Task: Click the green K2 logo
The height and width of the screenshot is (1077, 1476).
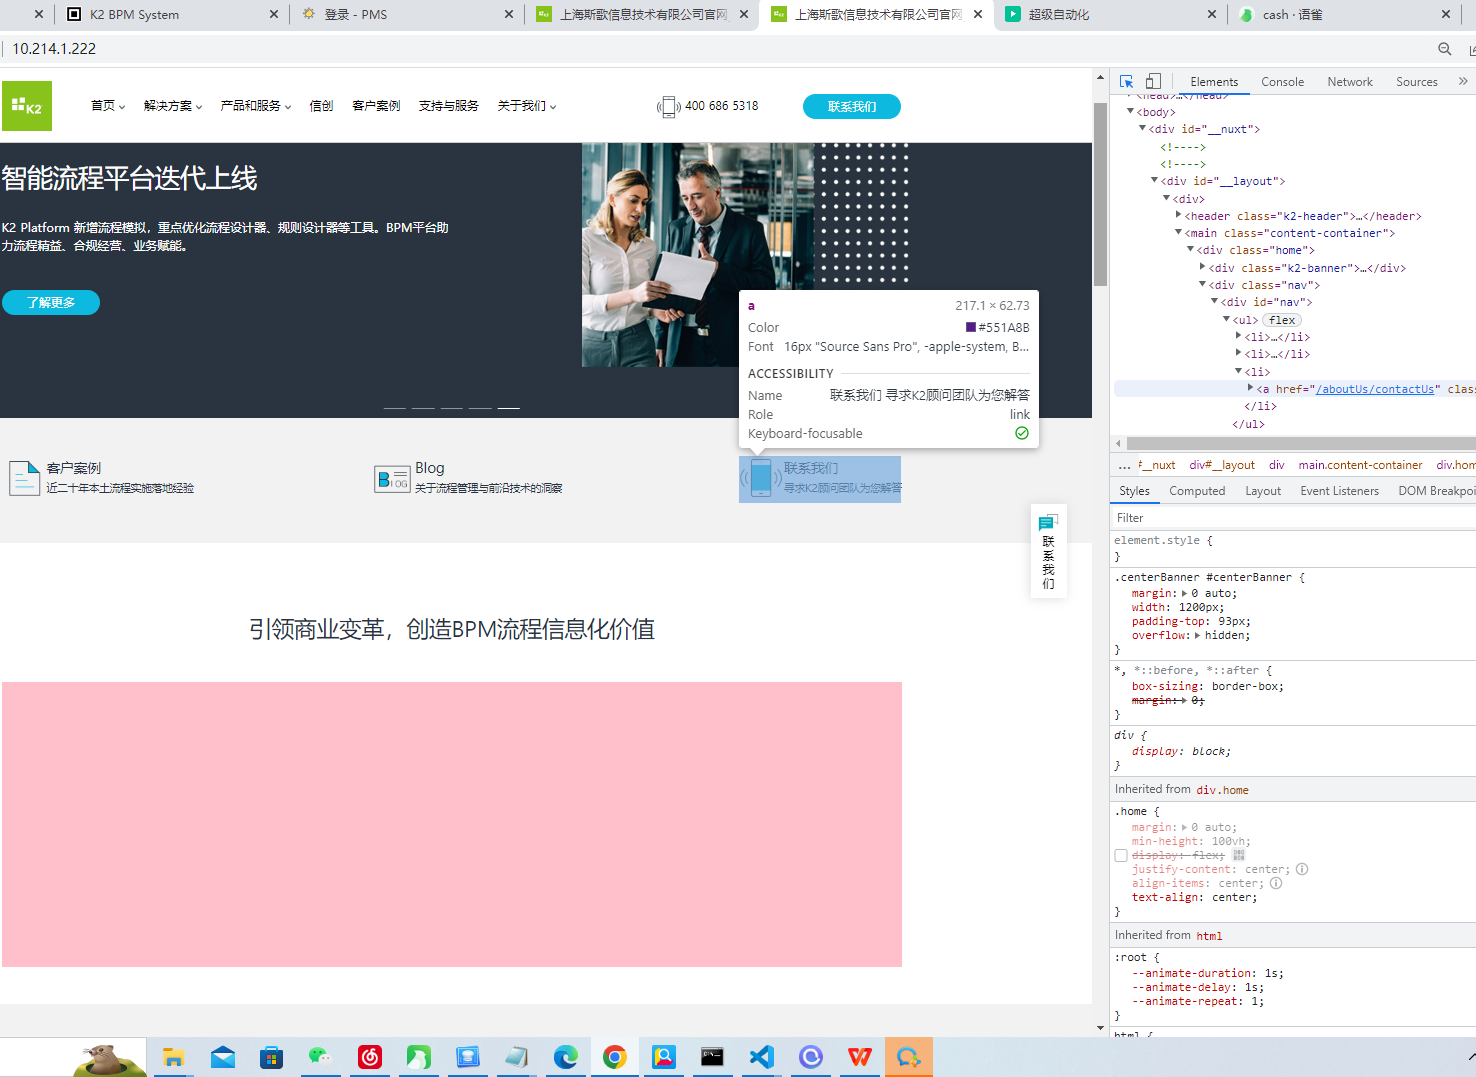Action: (x=27, y=106)
